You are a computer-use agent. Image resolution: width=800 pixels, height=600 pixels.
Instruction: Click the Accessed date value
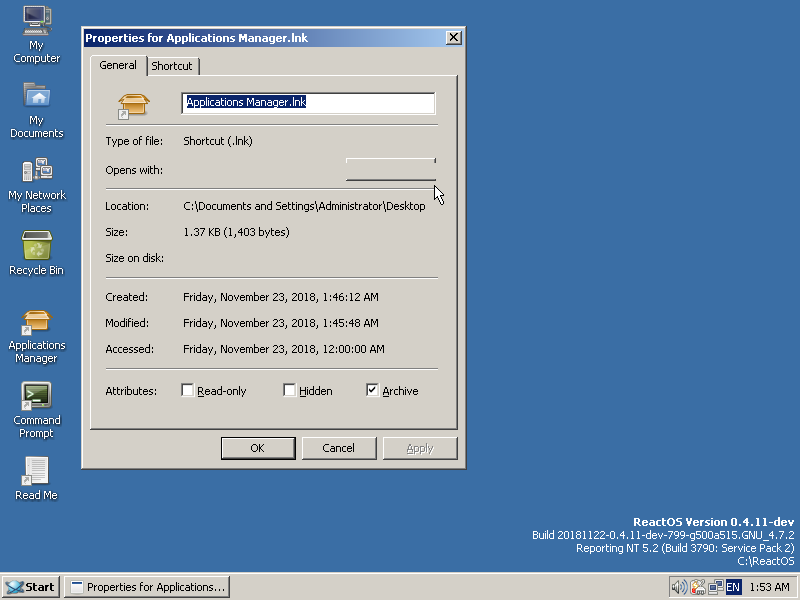(x=284, y=349)
